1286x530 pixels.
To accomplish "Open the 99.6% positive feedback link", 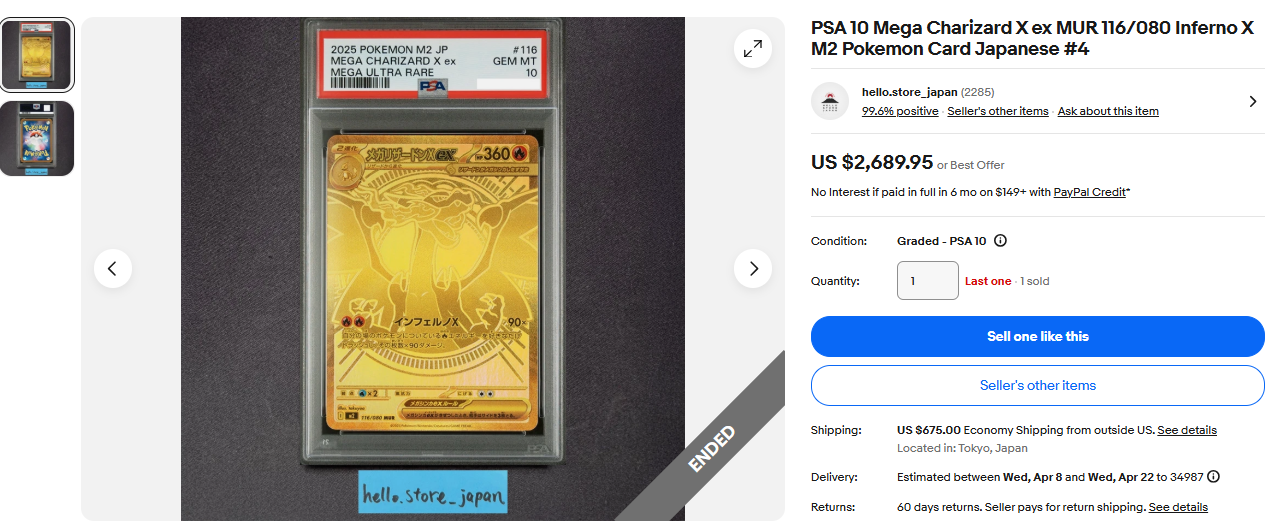I will [x=900, y=111].
